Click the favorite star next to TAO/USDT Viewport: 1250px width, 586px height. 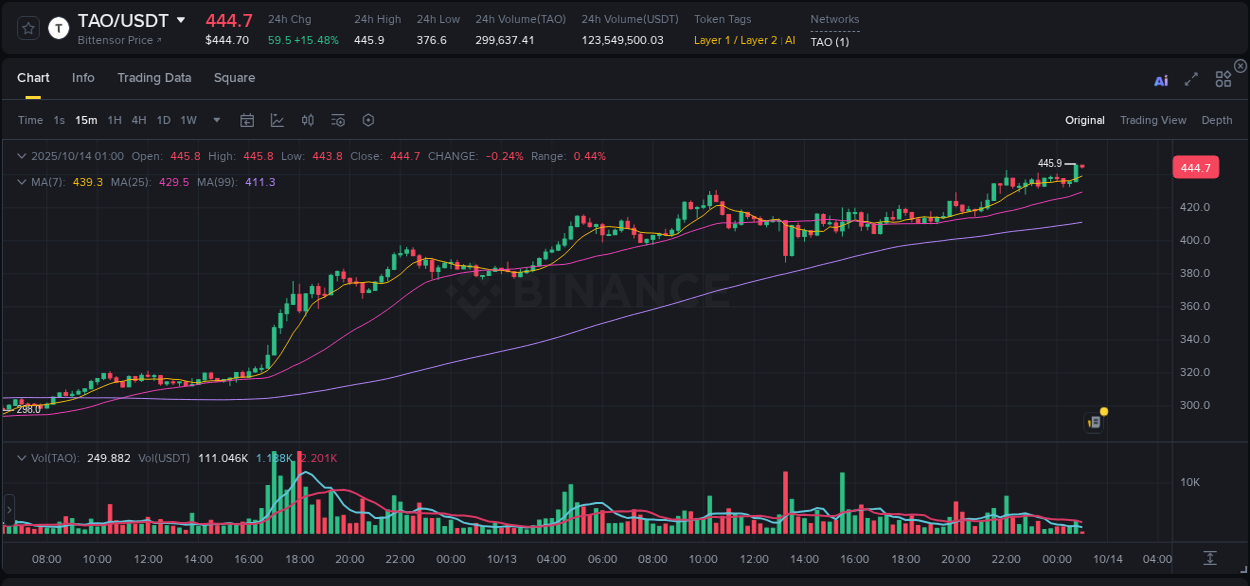27,28
